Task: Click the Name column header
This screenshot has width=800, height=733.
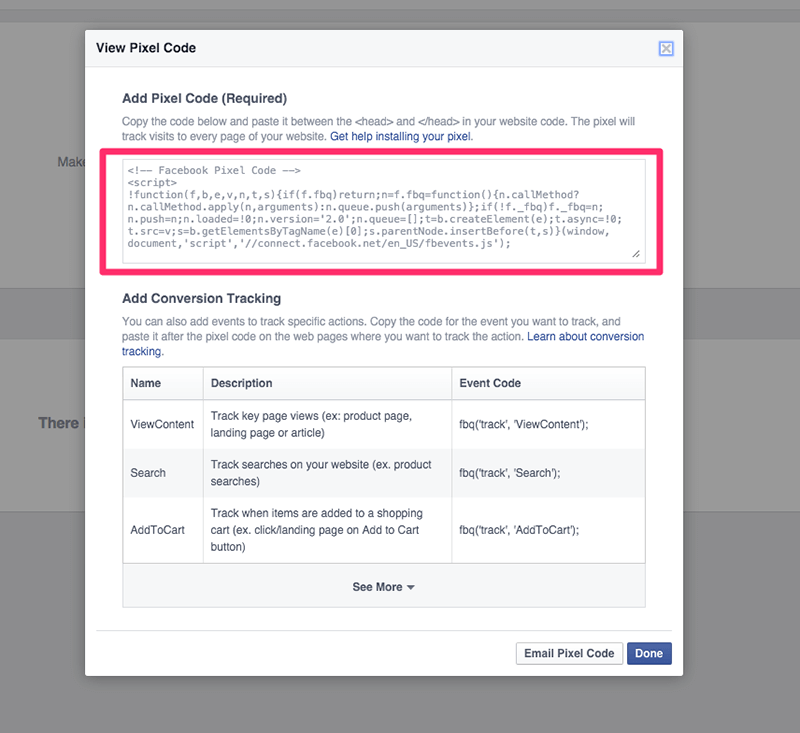Action: click(x=146, y=383)
